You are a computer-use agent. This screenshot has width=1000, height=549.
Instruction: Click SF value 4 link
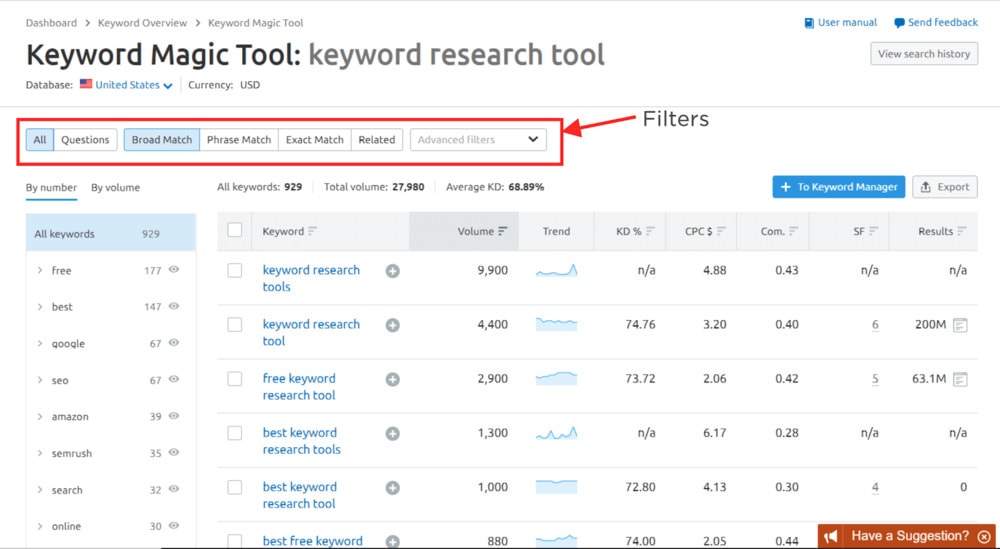point(875,488)
